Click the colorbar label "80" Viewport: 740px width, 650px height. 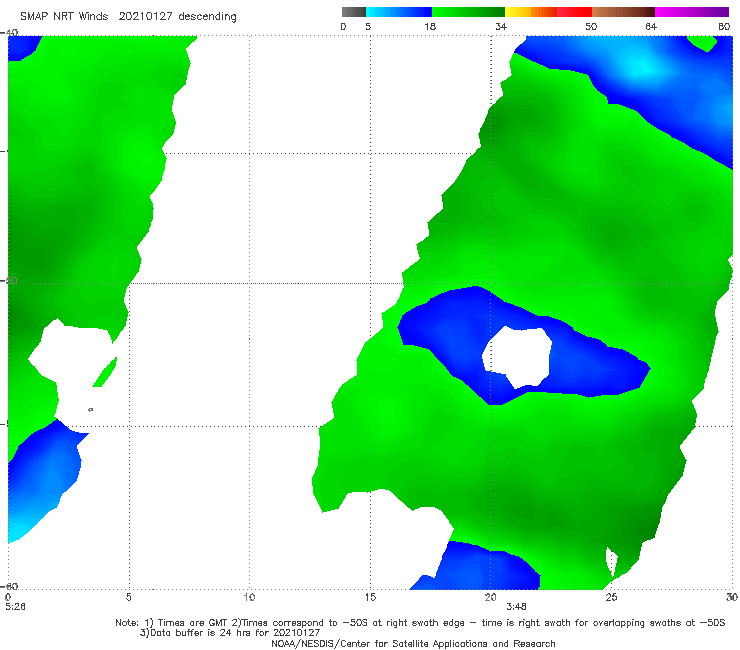(724, 26)
